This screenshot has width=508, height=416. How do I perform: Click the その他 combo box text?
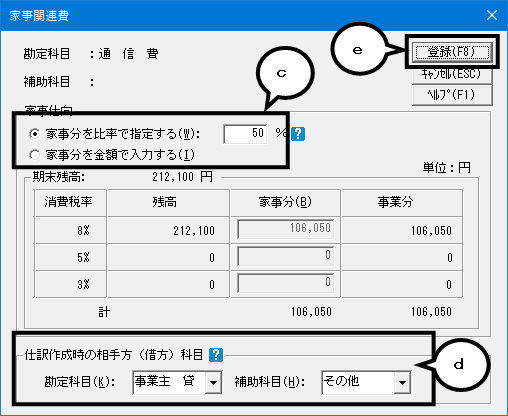tap(358, 382)
